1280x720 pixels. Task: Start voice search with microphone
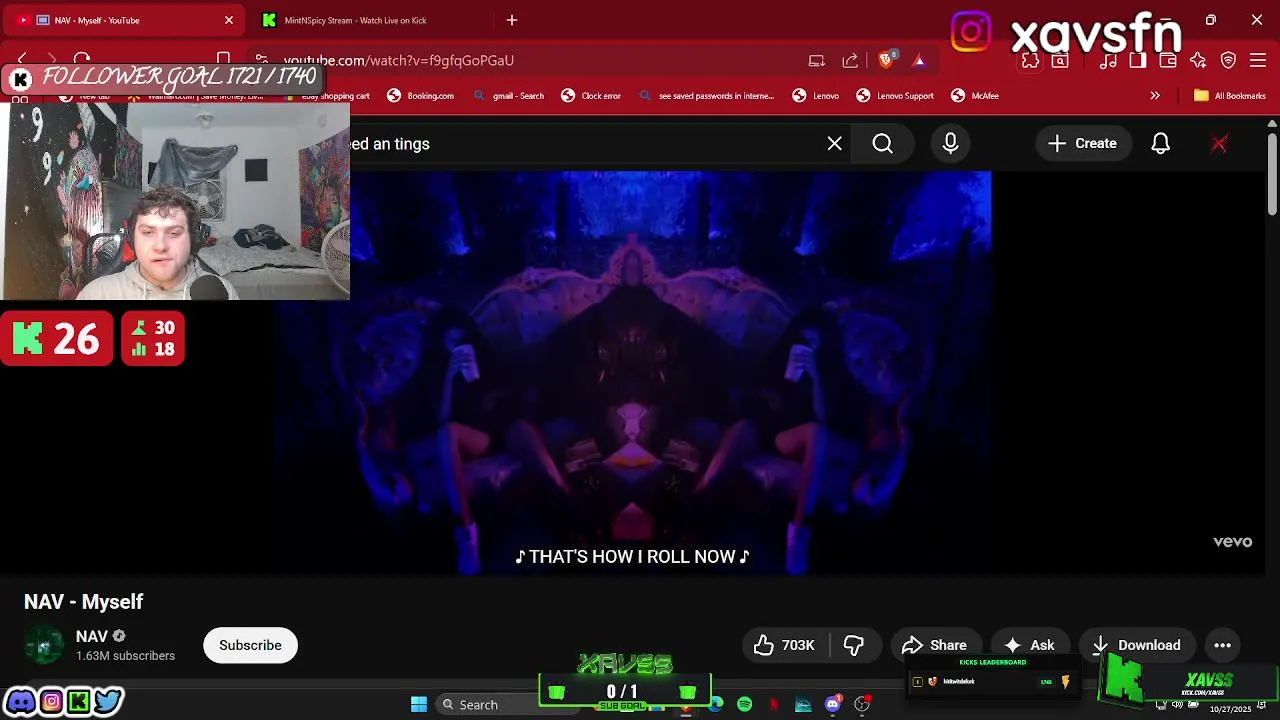950,144
